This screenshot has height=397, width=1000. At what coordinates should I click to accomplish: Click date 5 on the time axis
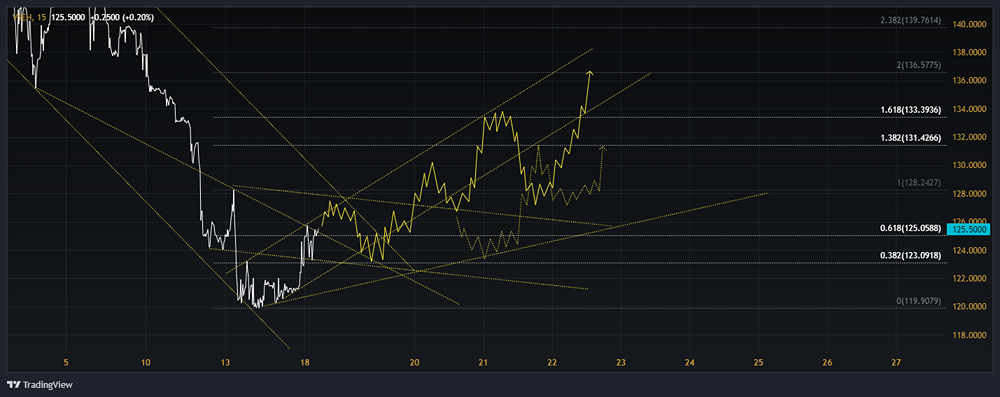click(67, 363)
